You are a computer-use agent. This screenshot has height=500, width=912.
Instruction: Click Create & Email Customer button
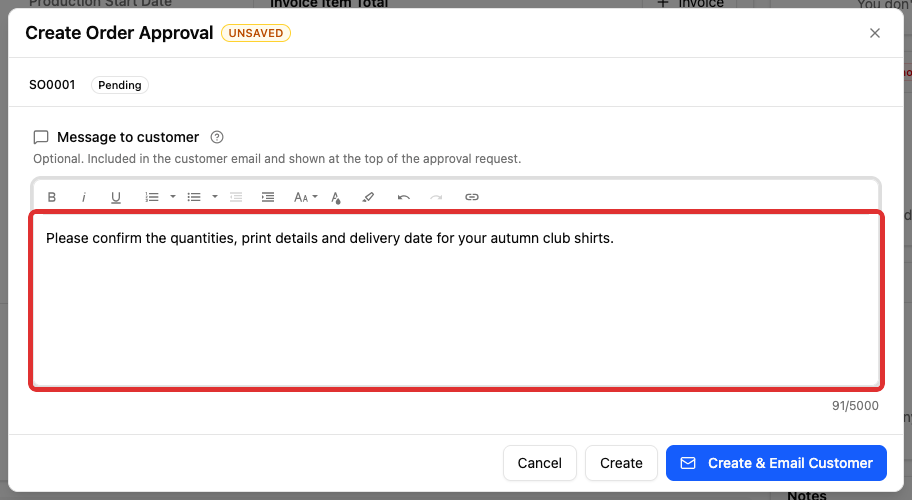(x=776, y=463)
